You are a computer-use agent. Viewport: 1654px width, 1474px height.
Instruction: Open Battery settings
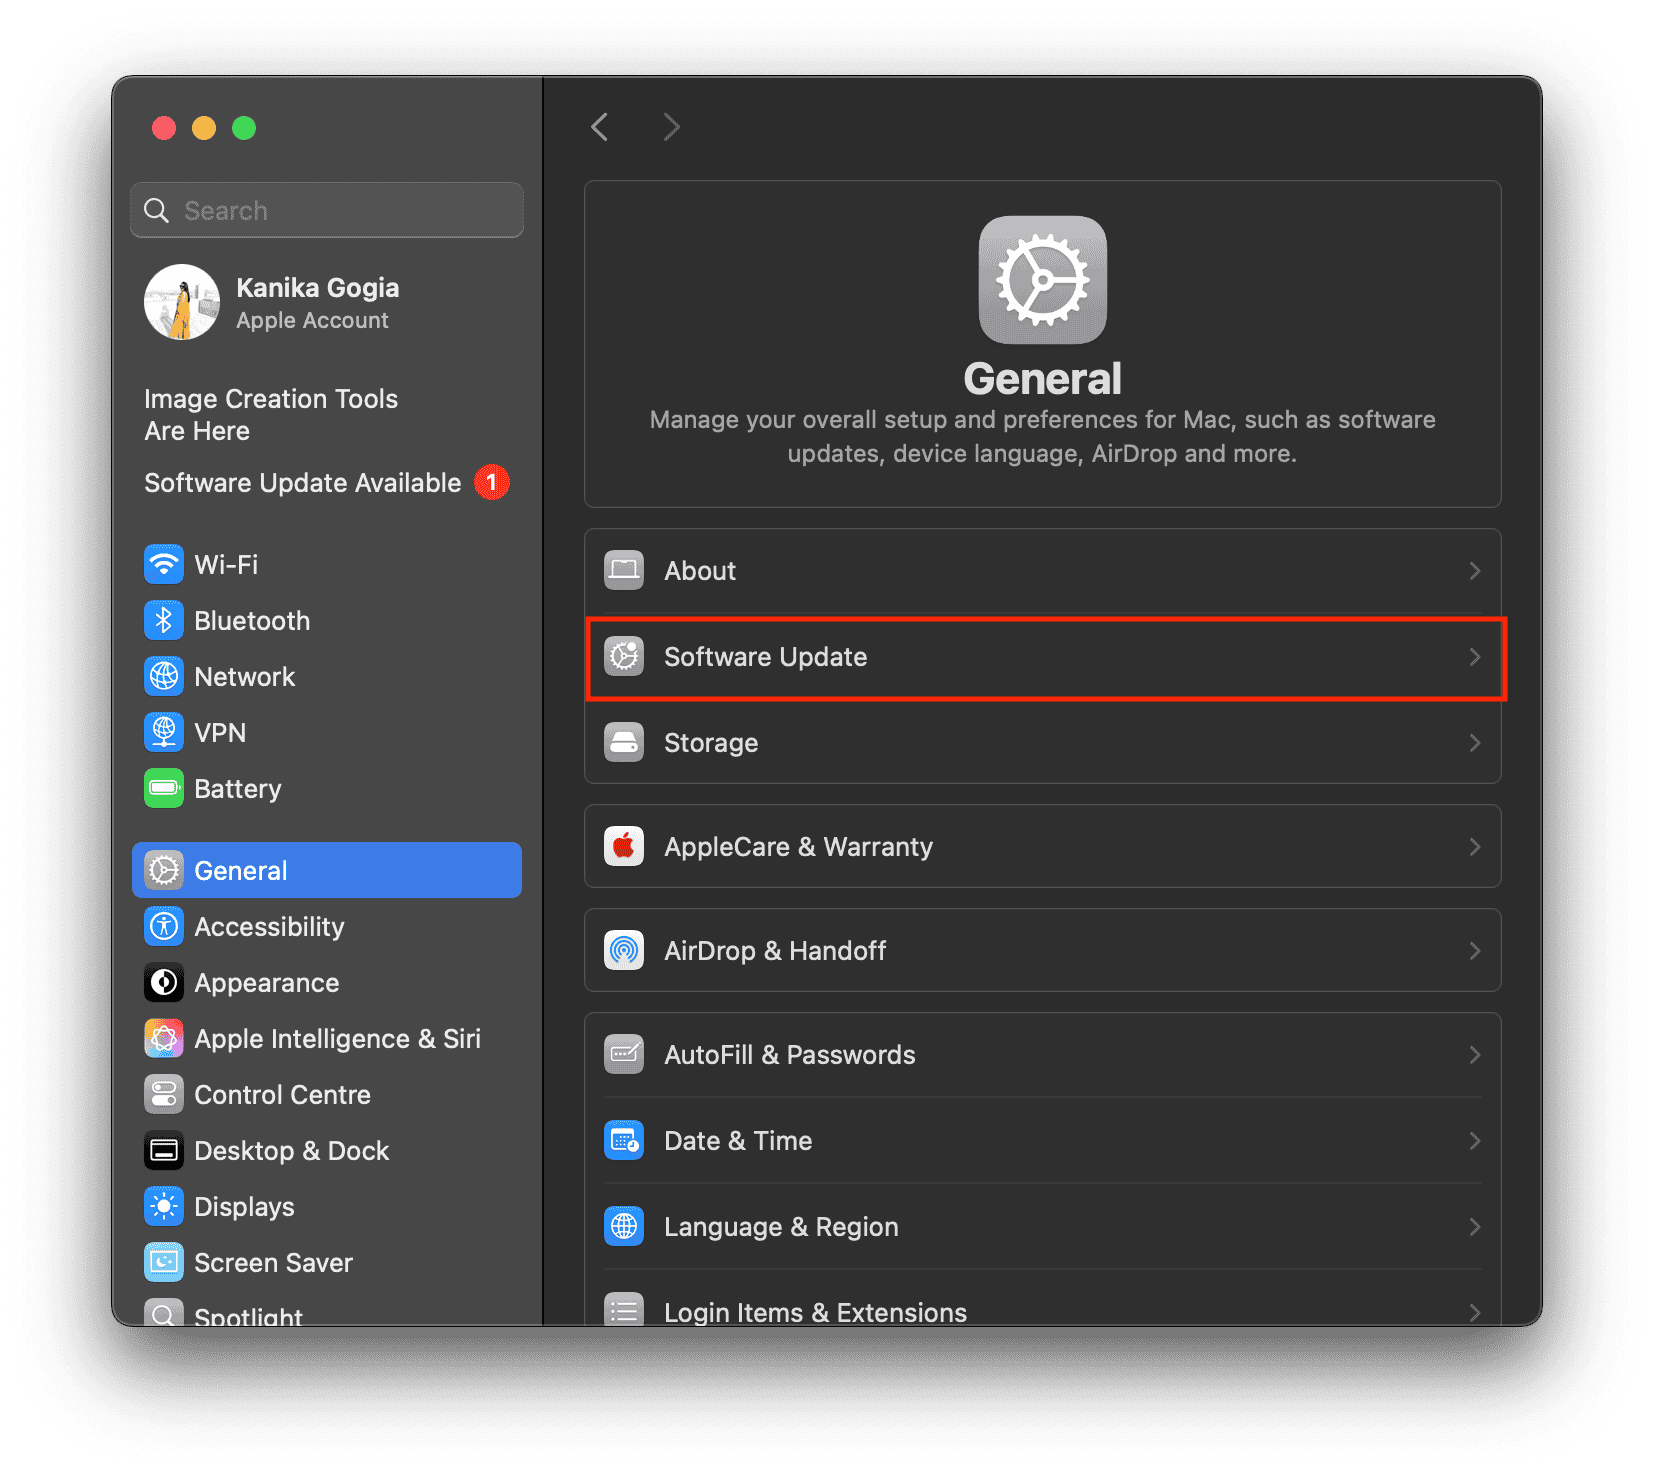238,789
